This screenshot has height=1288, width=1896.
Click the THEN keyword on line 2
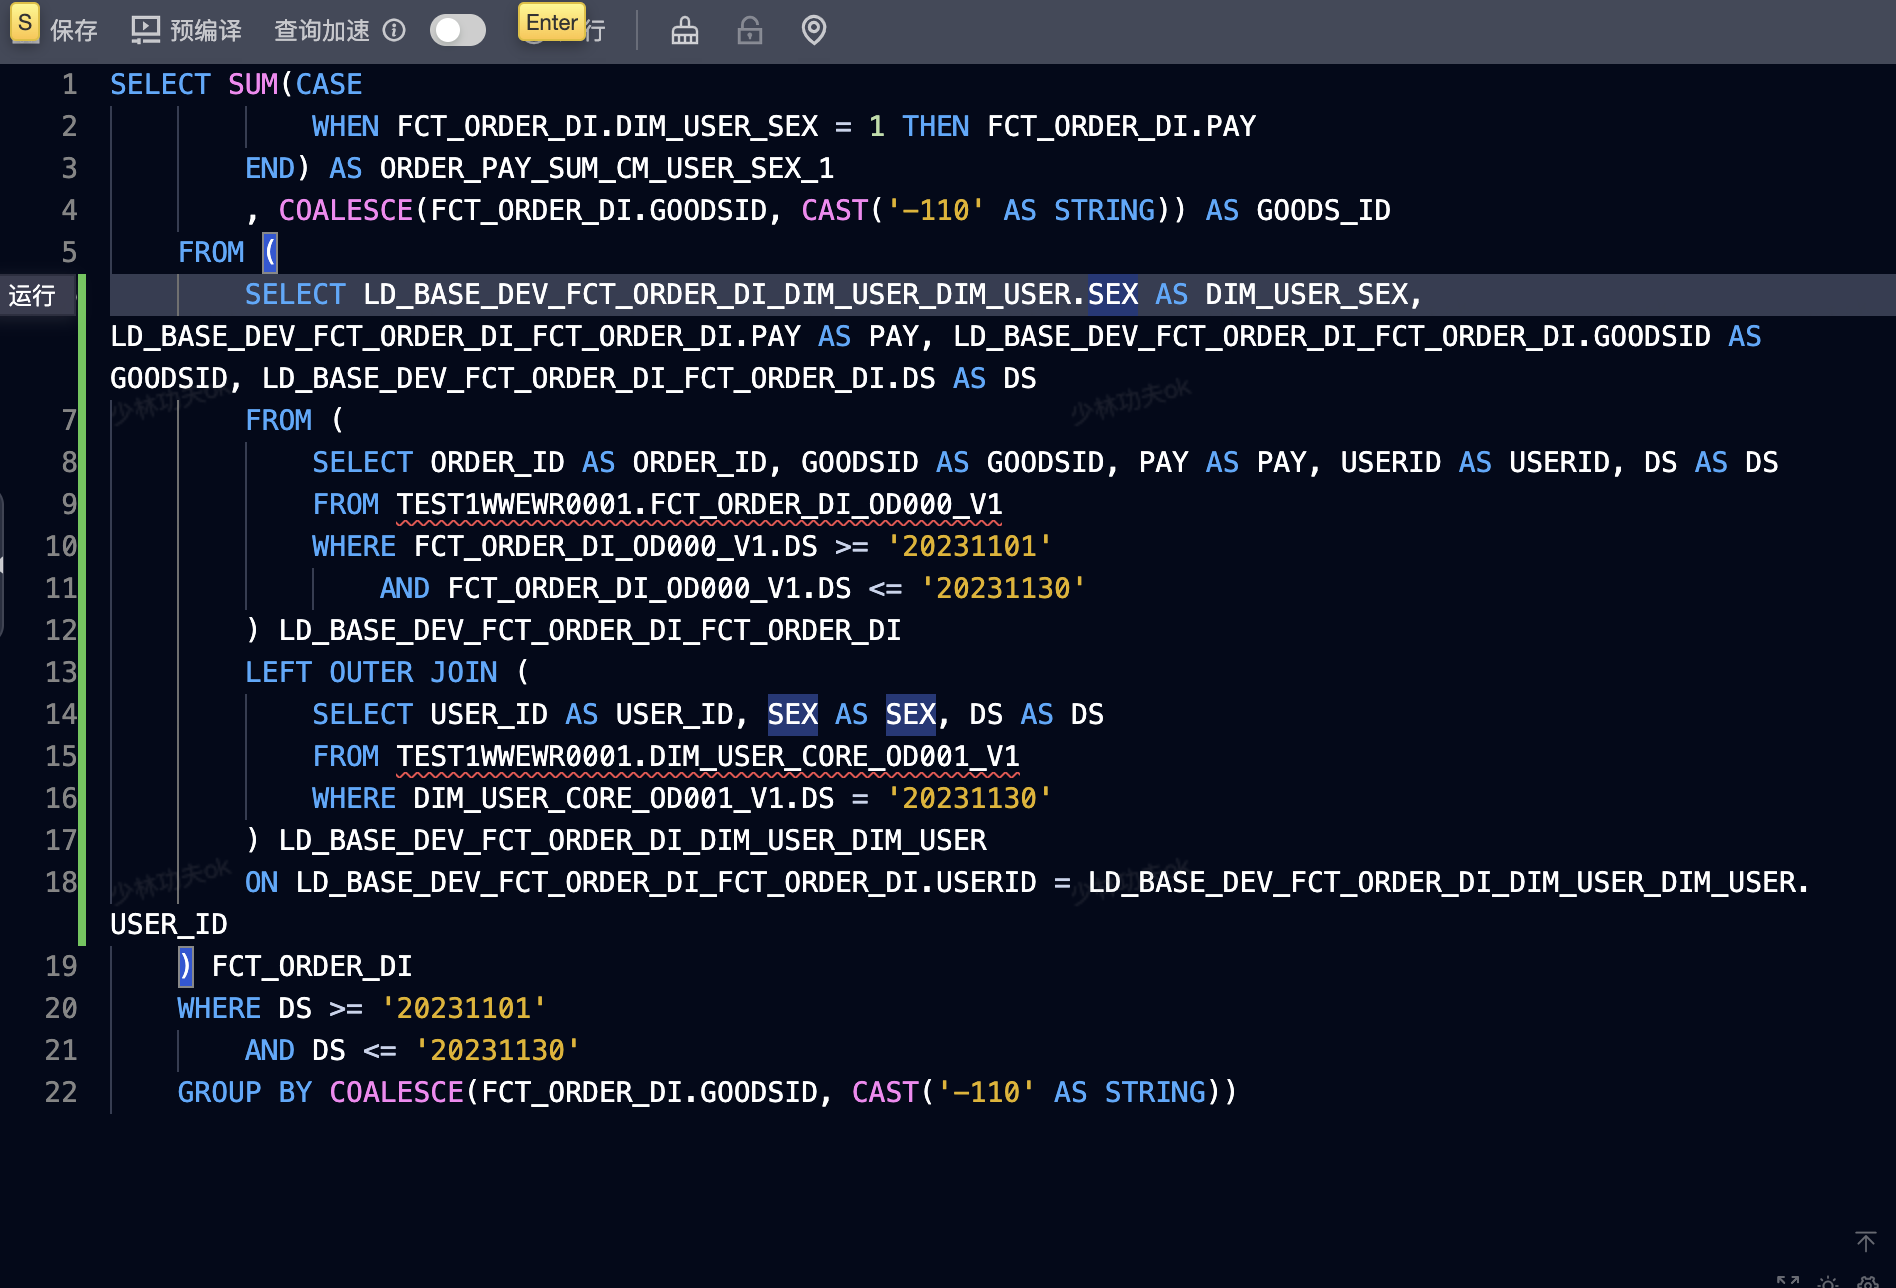pyautogui.click(x=936, y=126)
